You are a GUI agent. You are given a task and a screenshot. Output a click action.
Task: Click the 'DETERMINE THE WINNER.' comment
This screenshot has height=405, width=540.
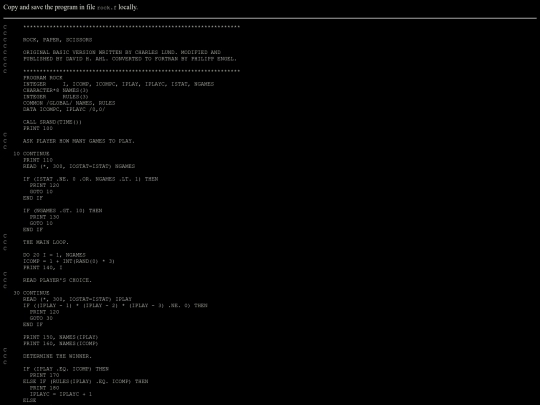(58, 356)
